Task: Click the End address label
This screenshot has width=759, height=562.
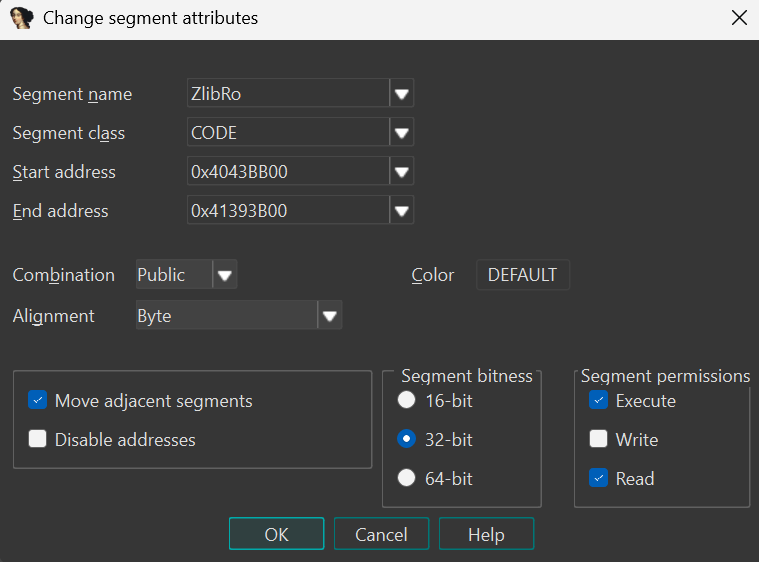Action: [x=61, y=211]
